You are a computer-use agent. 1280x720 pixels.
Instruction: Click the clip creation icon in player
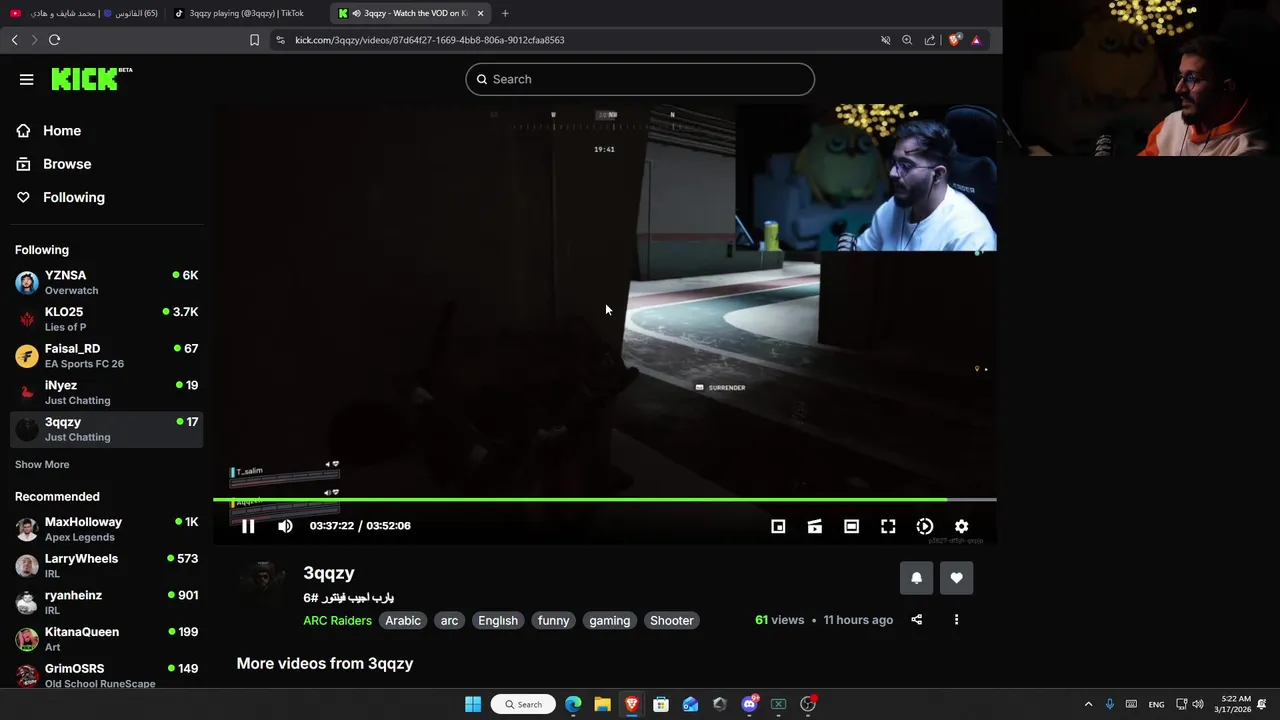point(815,526)
